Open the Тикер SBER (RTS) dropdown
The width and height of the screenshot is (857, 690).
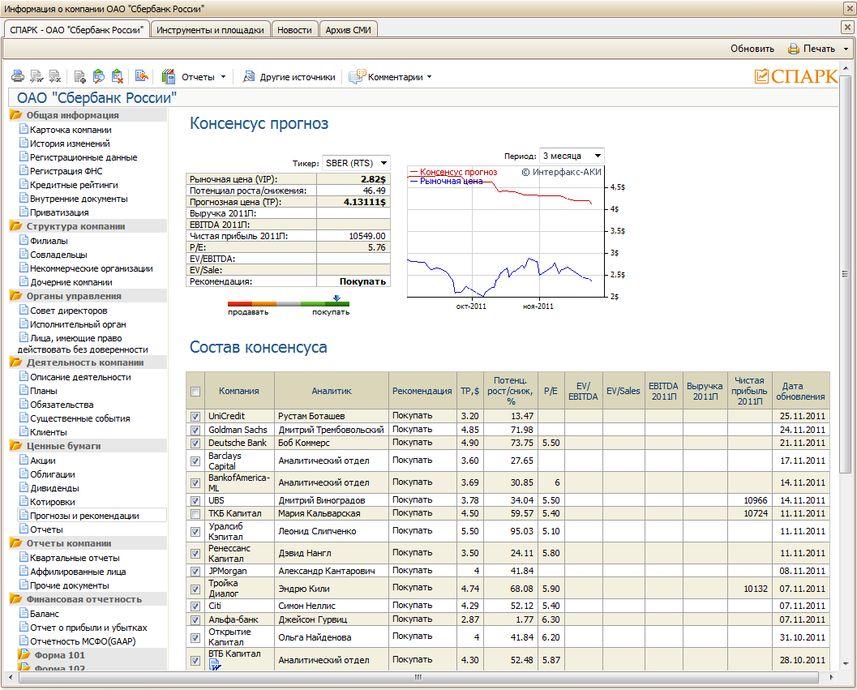(x=382, y=163)
